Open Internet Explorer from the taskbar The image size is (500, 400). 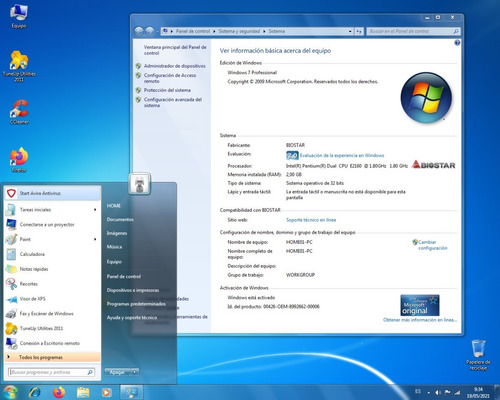pos(35,392)
